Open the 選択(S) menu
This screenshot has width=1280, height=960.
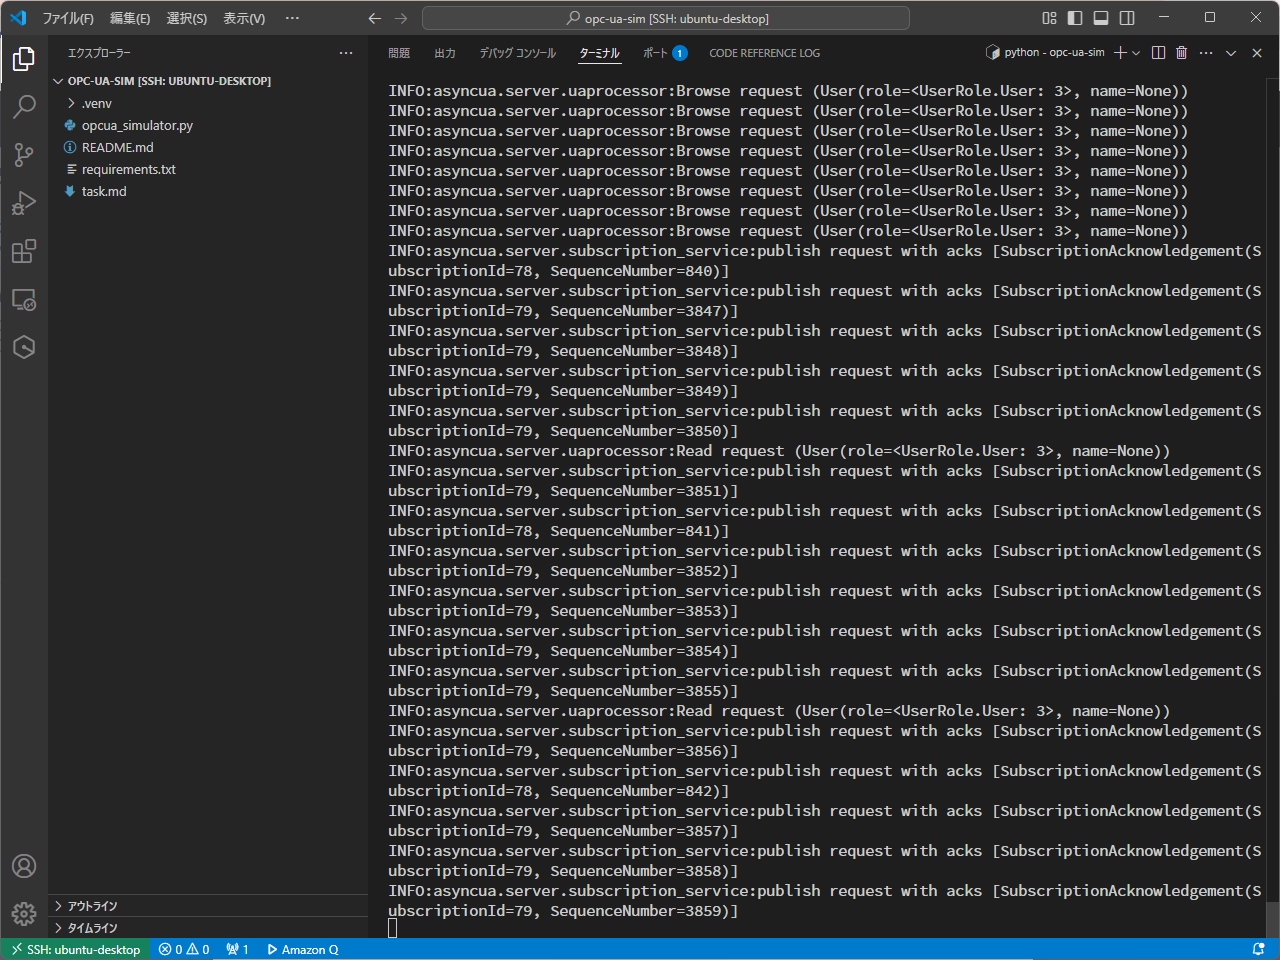tap(186, 18)
